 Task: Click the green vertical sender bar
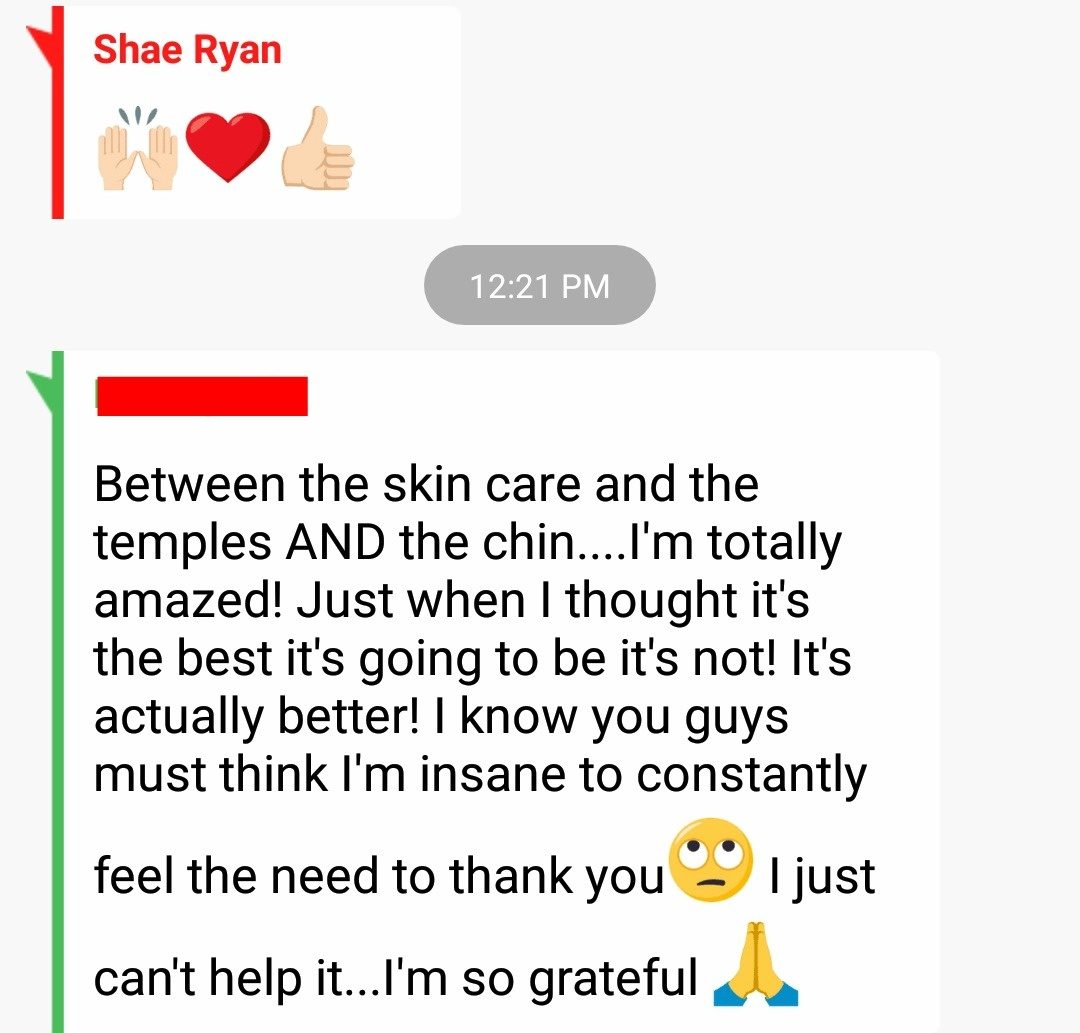(58, 692)
